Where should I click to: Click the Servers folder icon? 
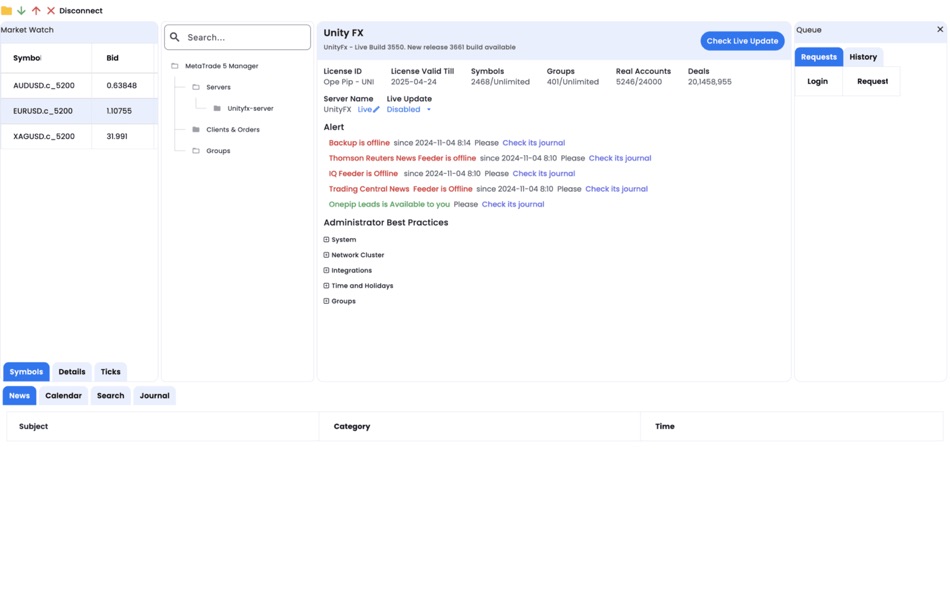tap(196, 87)
